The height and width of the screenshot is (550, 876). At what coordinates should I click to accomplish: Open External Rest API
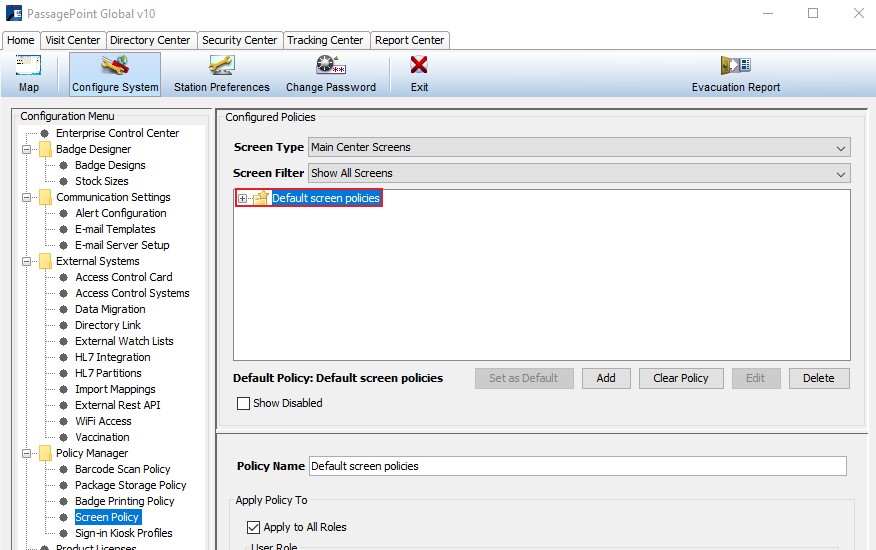(x=117, y=405)
